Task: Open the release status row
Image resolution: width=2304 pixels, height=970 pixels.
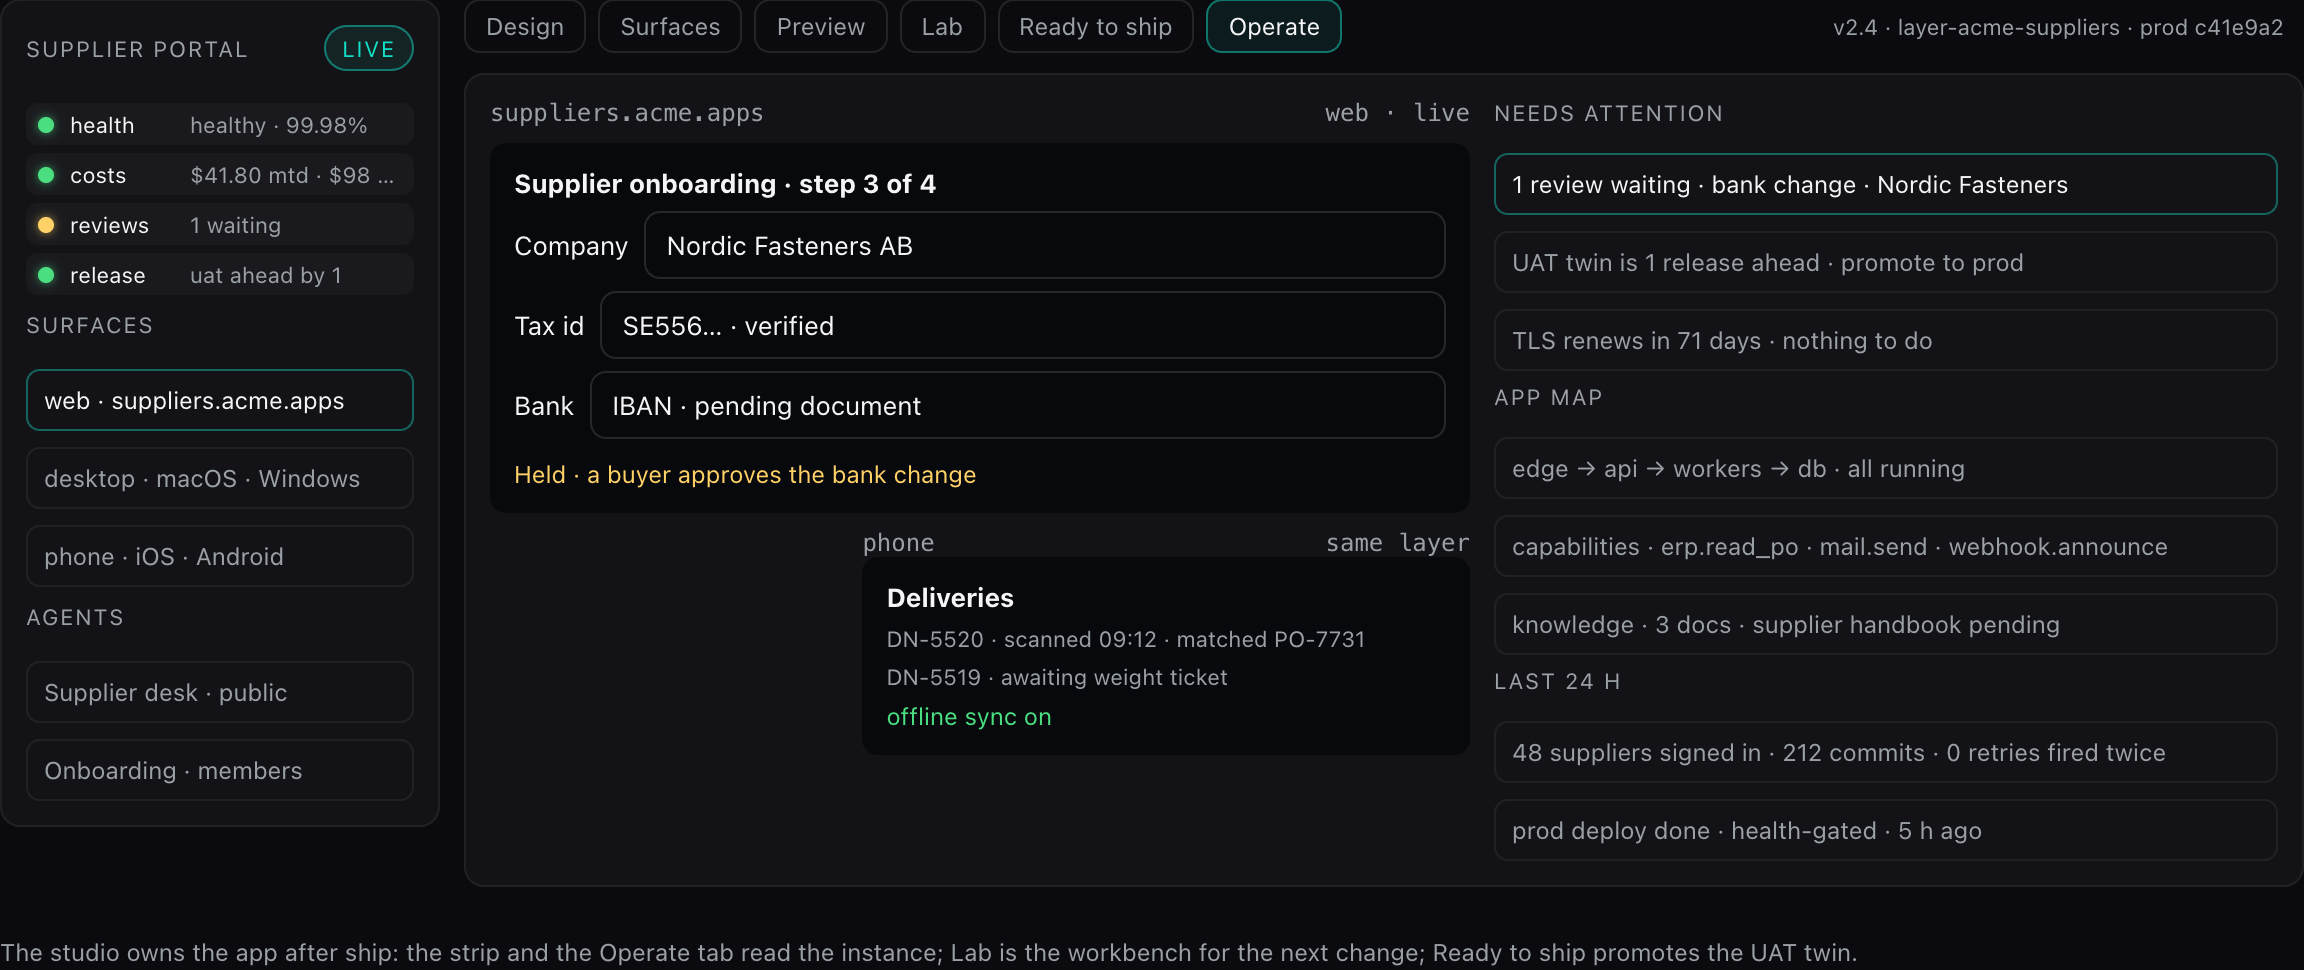Action: (x=220, y=275)
